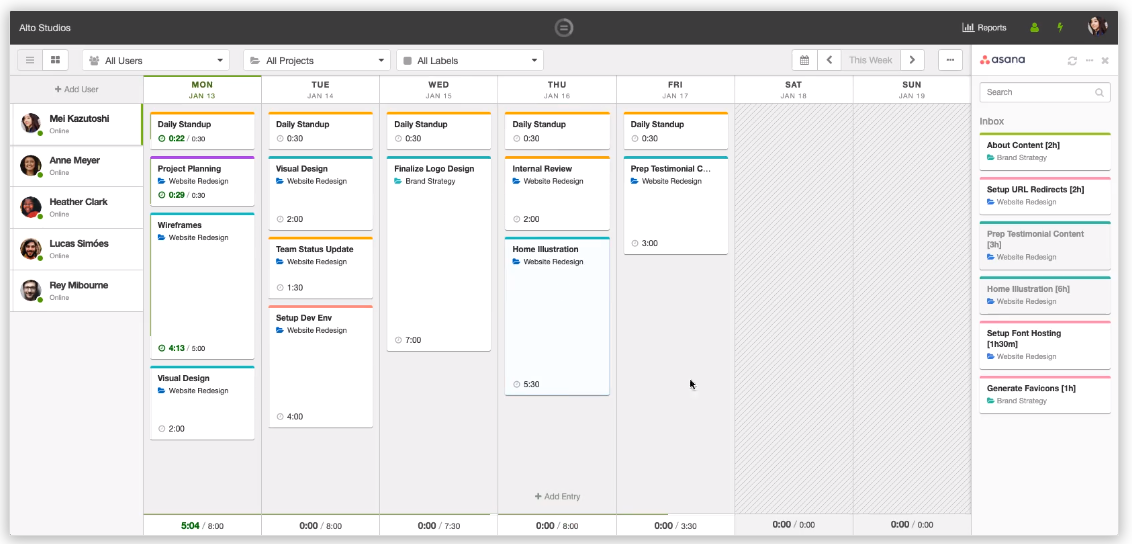The height and width of the screenshot is (544, 1132).
Task: Open the All Projects dropdown
Action: pyautogui.click(x=317, y=61)
